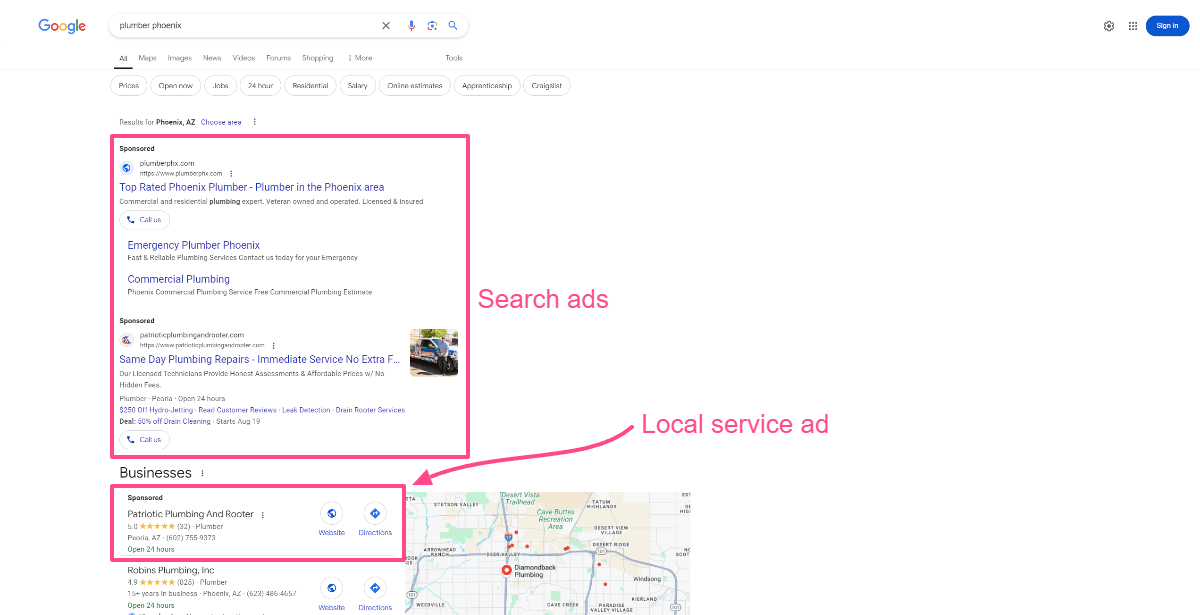Apply the Open now filter chip
The image size is (1200, 615).
pyautogui.click(x=176, y=86)
